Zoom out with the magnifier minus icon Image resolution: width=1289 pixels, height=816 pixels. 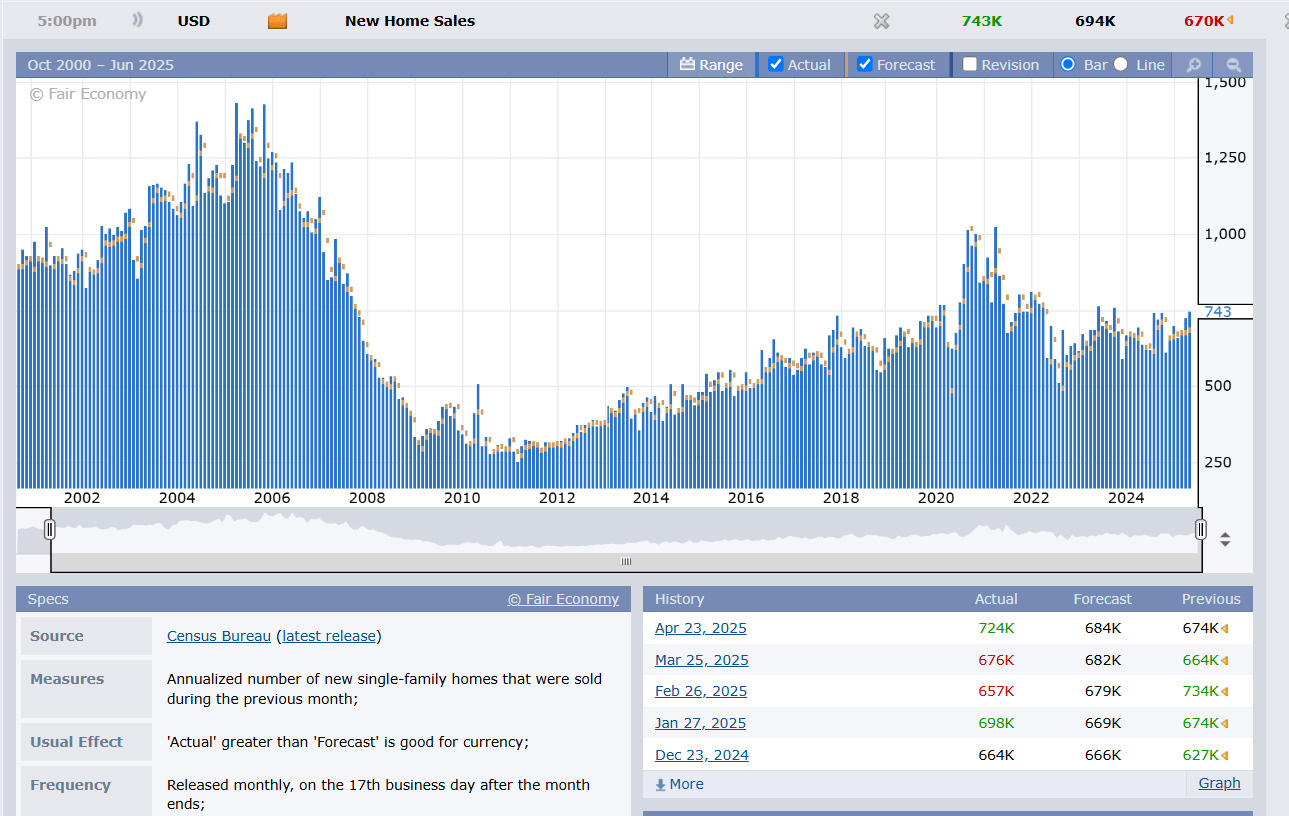pos(1233,65)
